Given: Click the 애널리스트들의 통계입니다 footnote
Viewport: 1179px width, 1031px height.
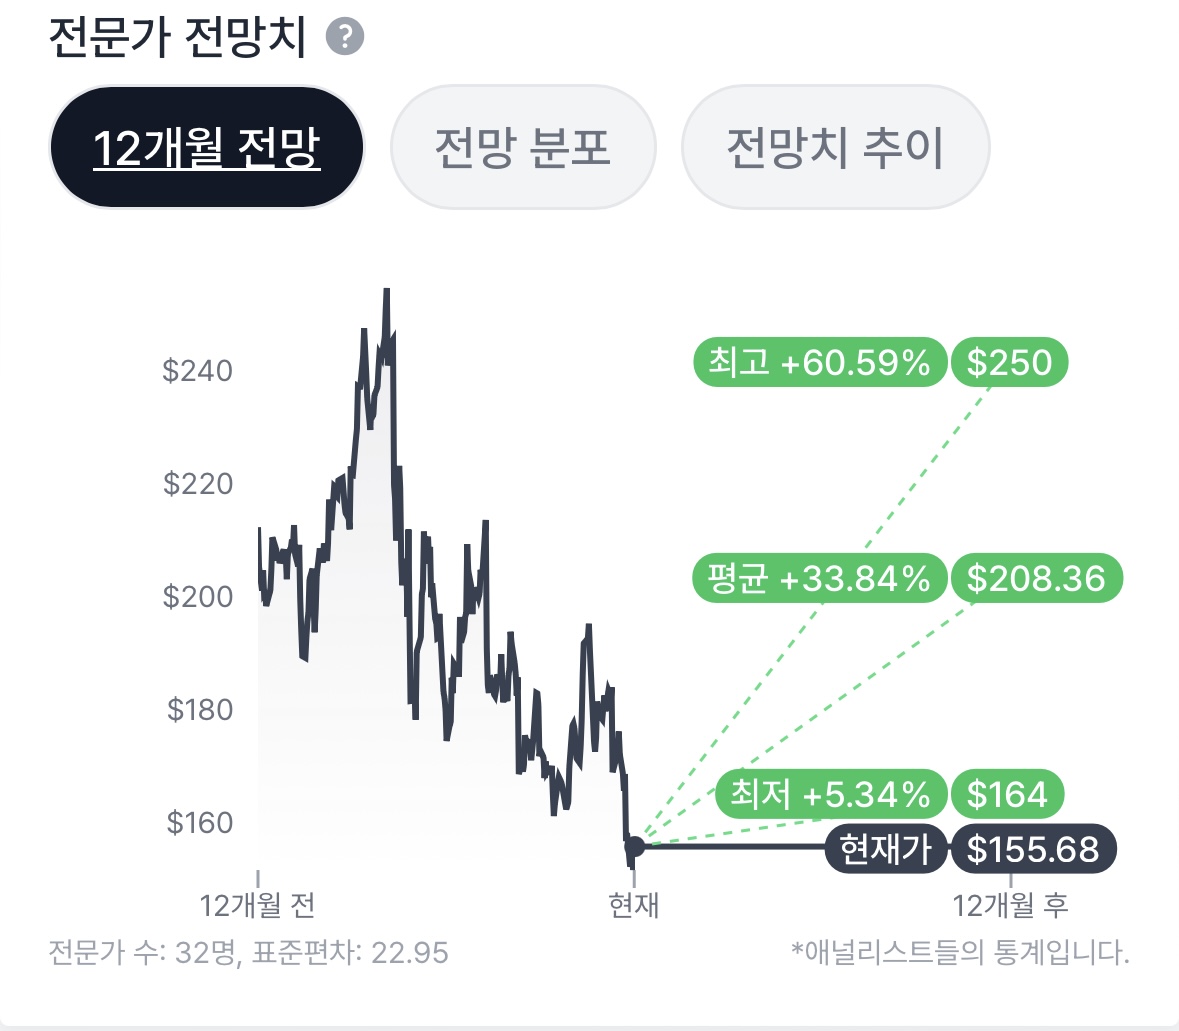Looking at the screenshot, I should point(960,952).
